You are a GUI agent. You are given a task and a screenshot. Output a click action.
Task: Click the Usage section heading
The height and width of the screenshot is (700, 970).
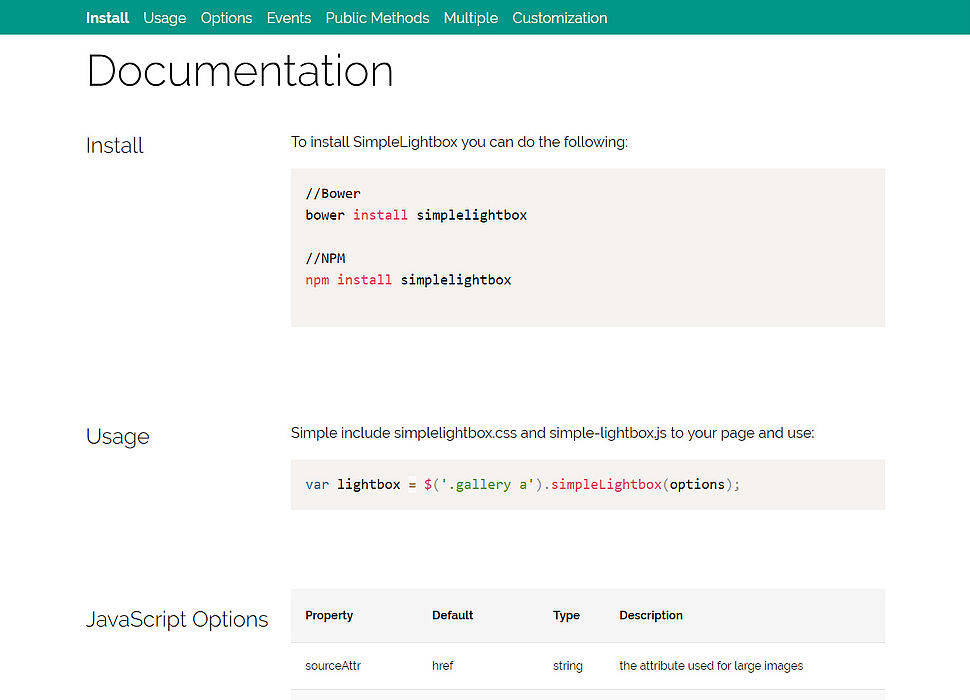pos(118,437)
